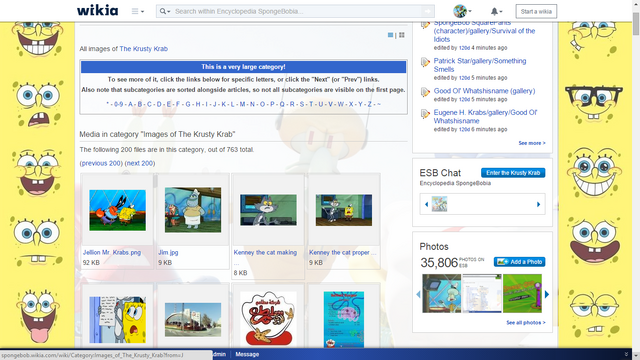Click edit icon beside Good Ol' Whatshisname (gallery)
Image resolution: width=640 pixels, height=360 pixels.
(425, 92)
